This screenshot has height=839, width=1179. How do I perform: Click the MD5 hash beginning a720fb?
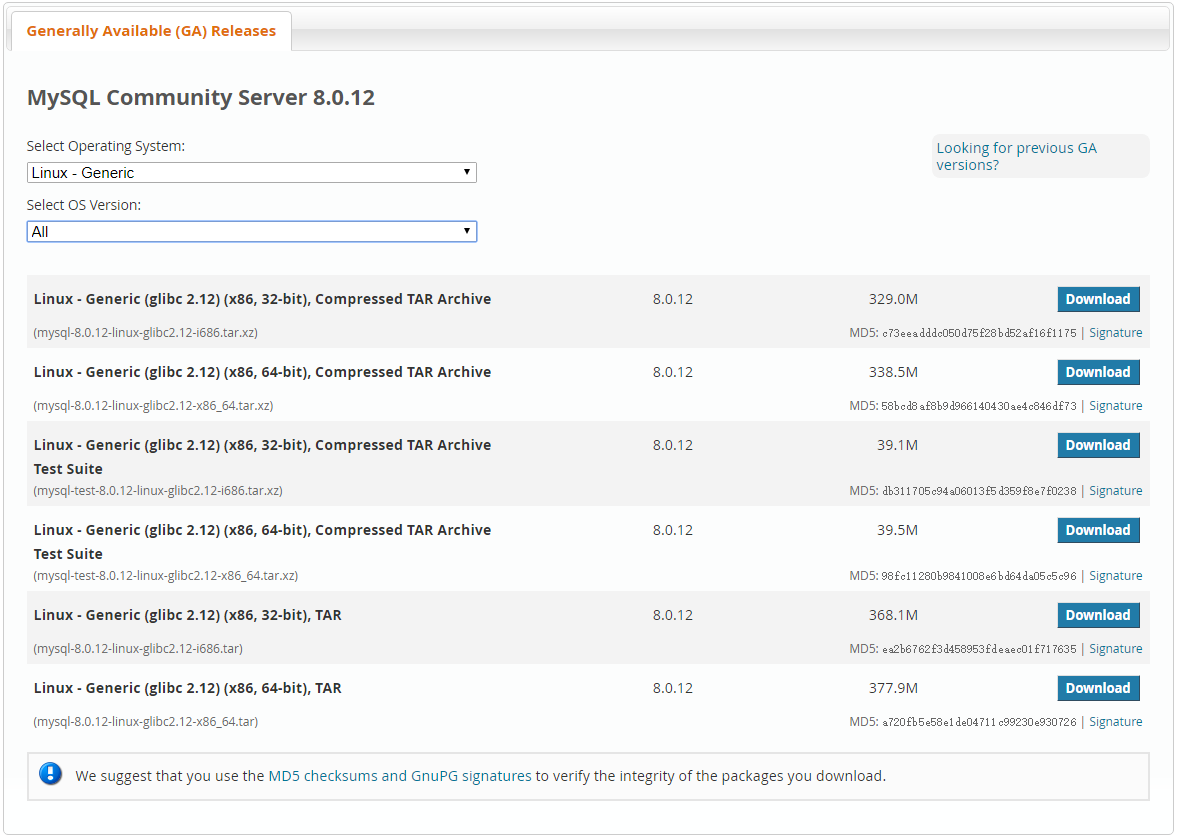tap(979, 722)
